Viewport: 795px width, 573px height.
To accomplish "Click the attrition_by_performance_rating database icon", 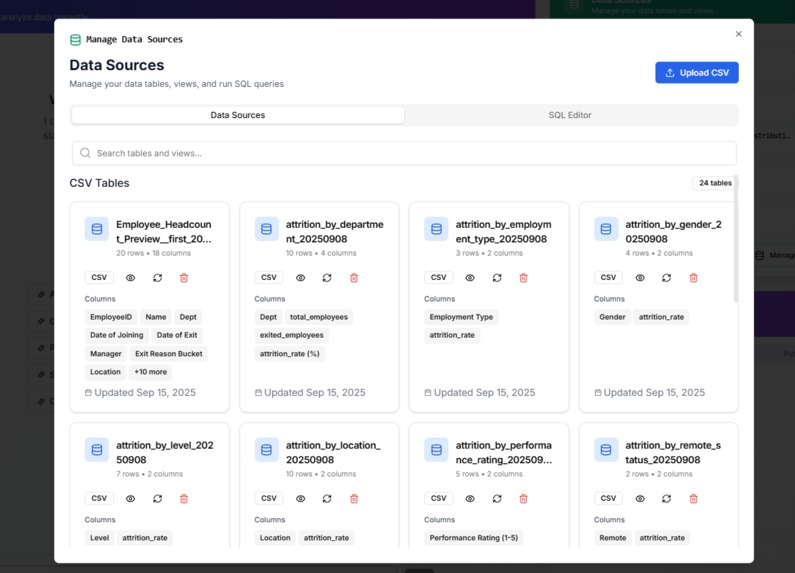I will [436, 450].
